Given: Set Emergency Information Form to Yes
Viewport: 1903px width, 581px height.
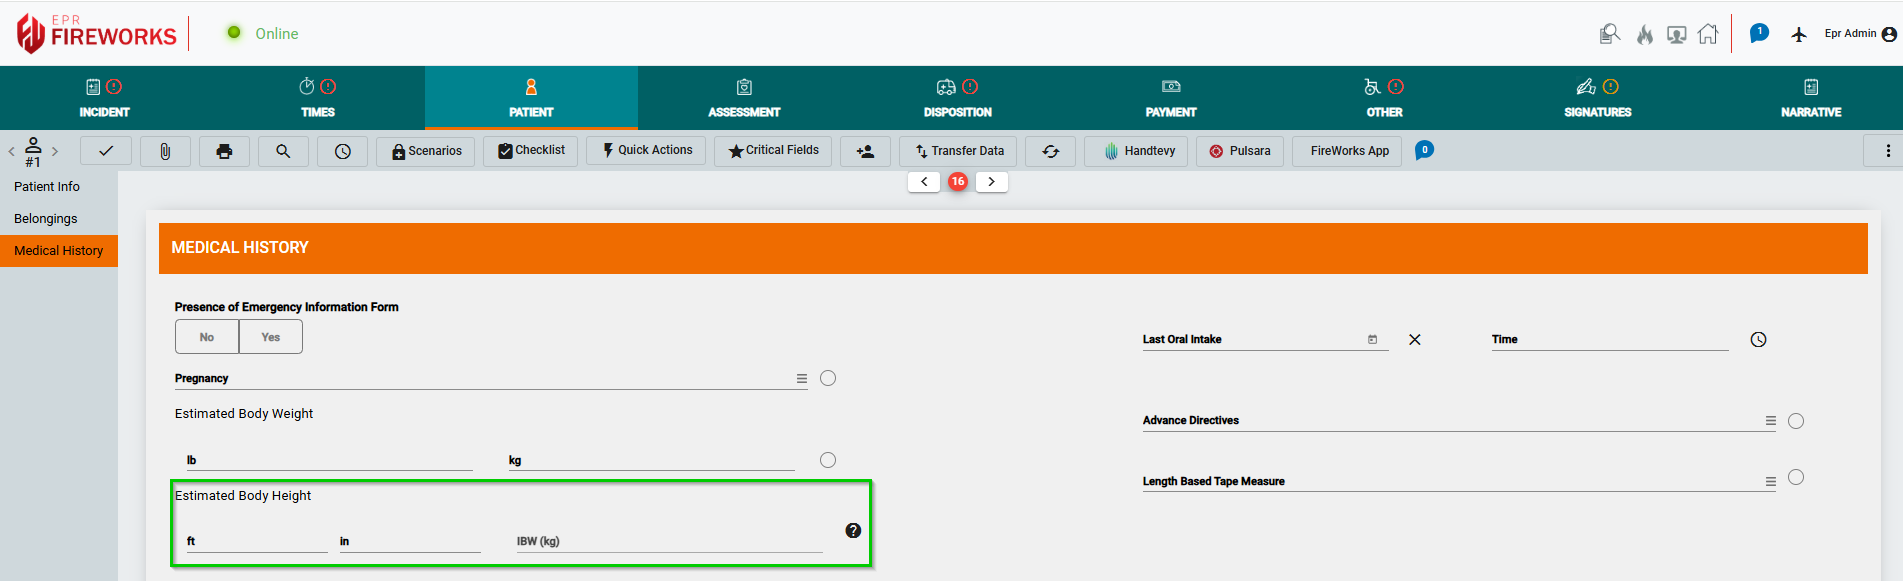Looking at the screenshot, I should click(x=270, y=337).
